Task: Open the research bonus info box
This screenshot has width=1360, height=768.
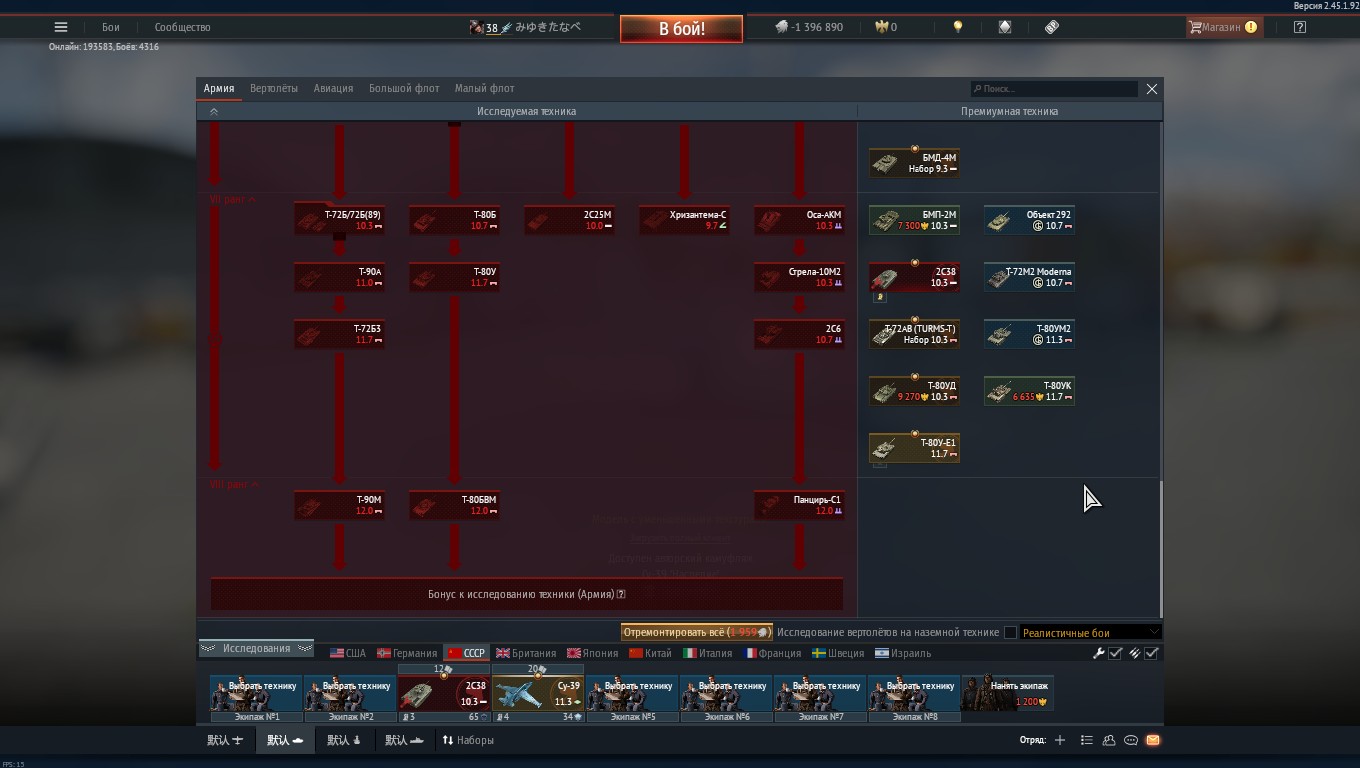Action: [527, 594]
